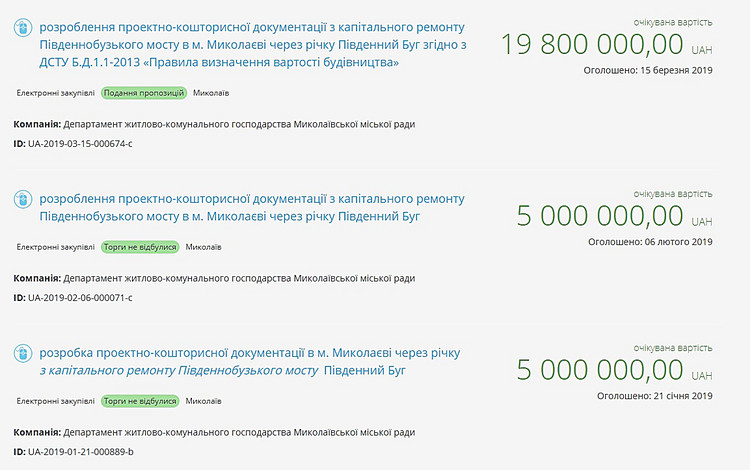Click the Електронні закупівлі label on the third tender
This screenshot has height=470, width=750.
pyautogui.click(x=55, y=401)
